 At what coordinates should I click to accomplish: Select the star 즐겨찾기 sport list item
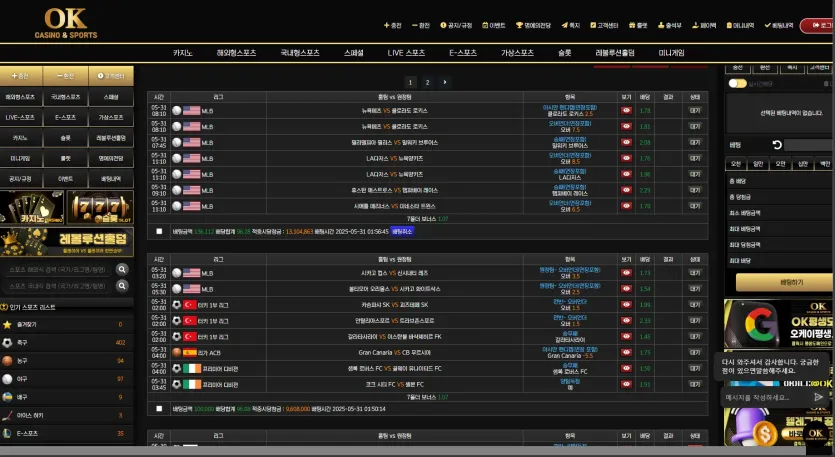(x=67, y=324)
